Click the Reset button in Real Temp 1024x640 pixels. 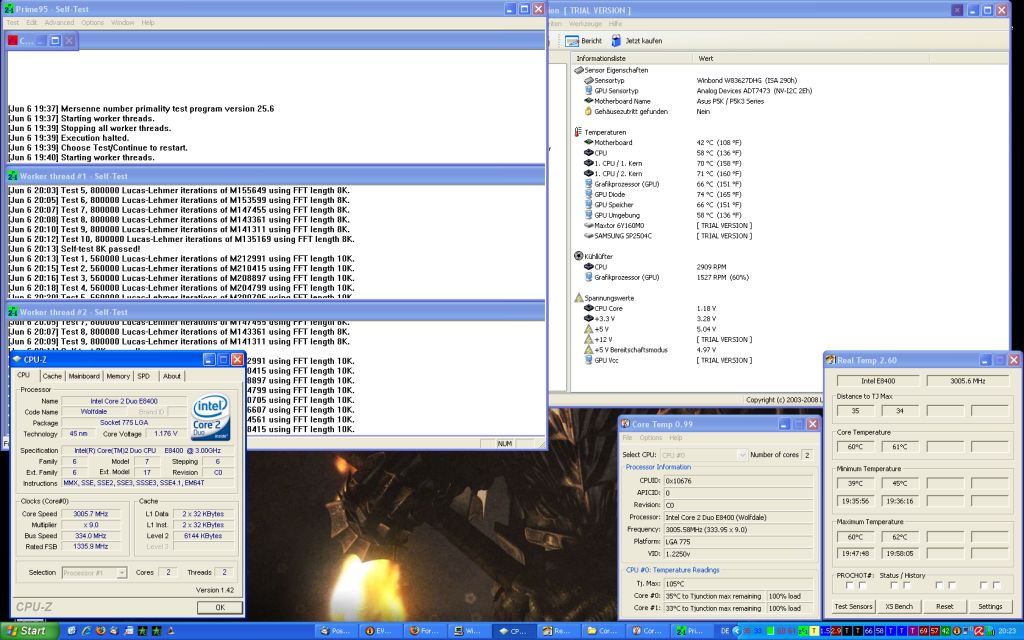pyautogui.click(x=944, y=607)
